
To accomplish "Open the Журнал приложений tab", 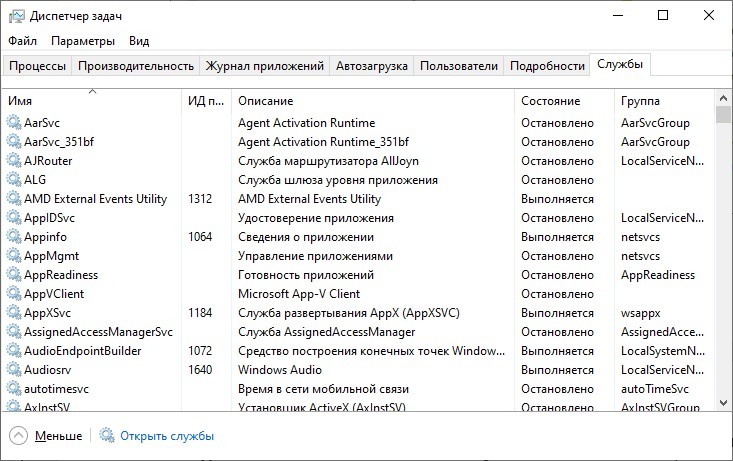I will point(265,66).
